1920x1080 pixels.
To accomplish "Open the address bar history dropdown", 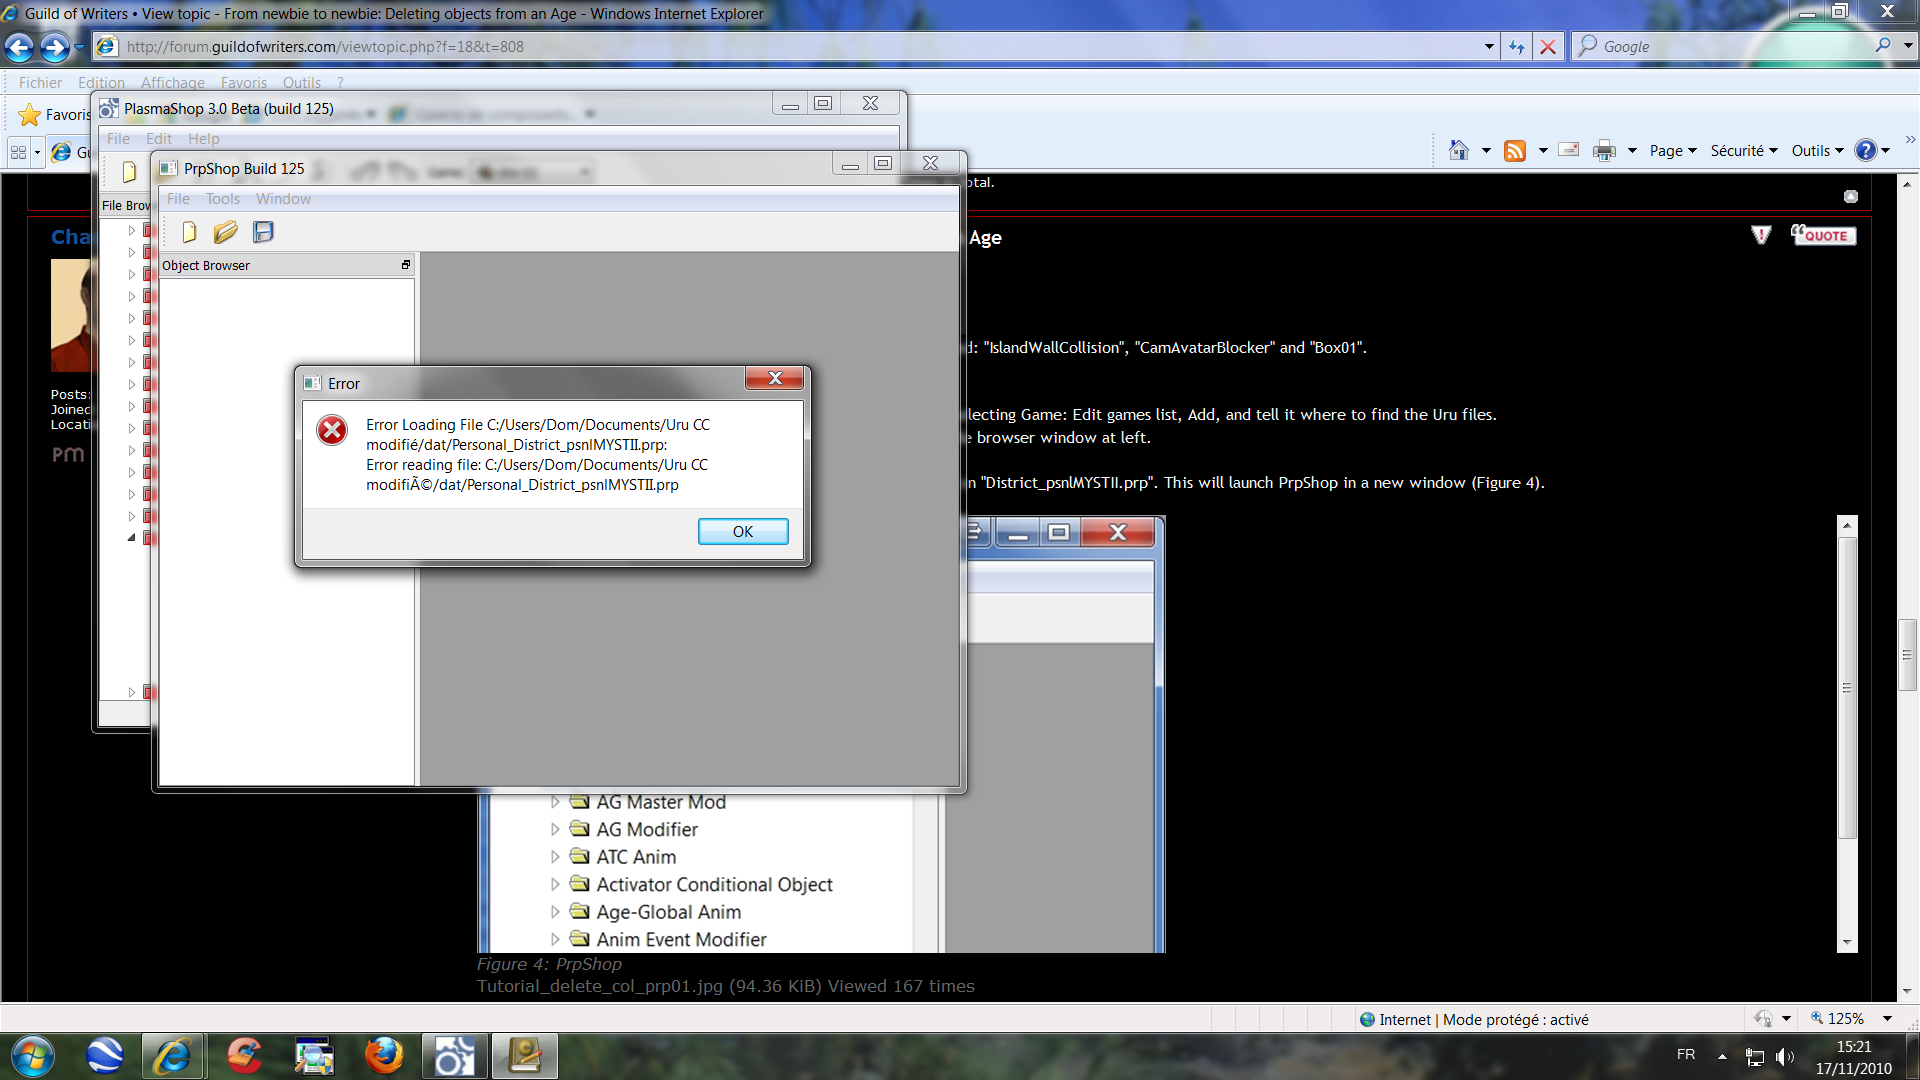I will (x=1488, y=46).
